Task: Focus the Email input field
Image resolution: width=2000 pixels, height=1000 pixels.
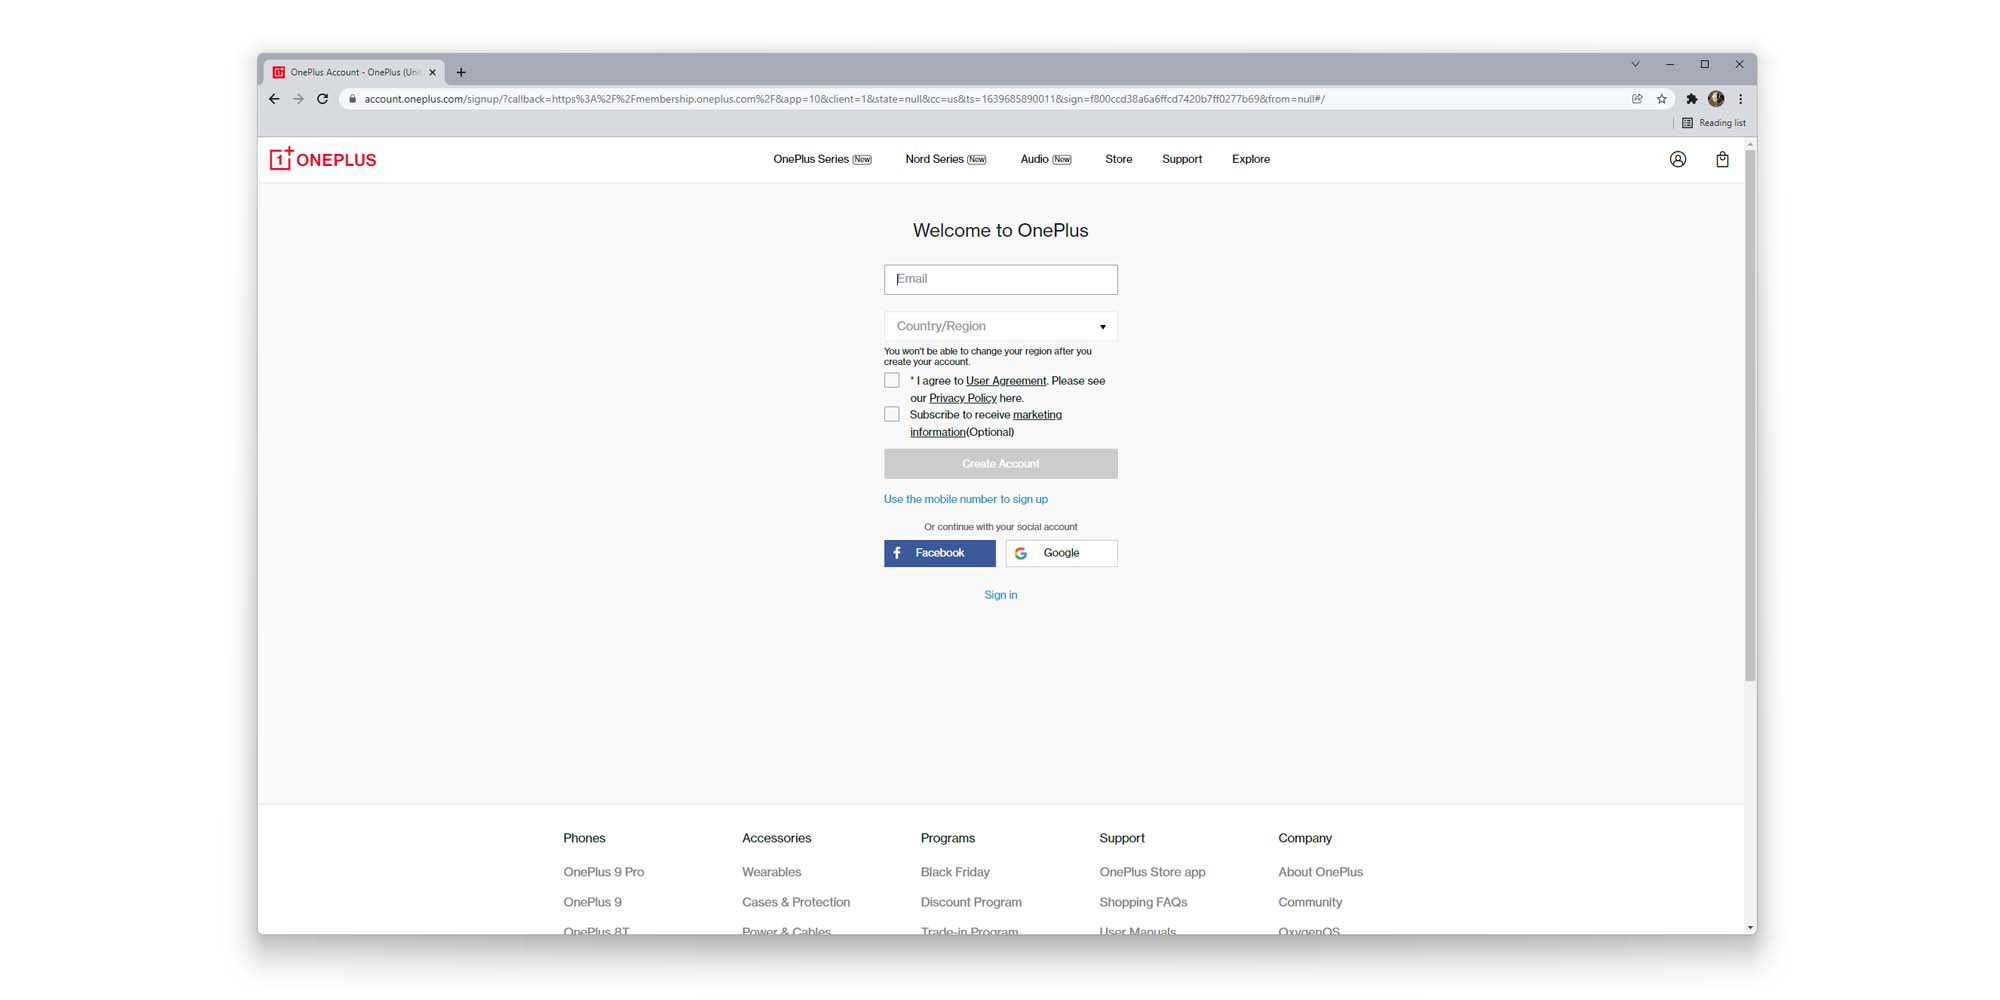Action: point(1000,280)
